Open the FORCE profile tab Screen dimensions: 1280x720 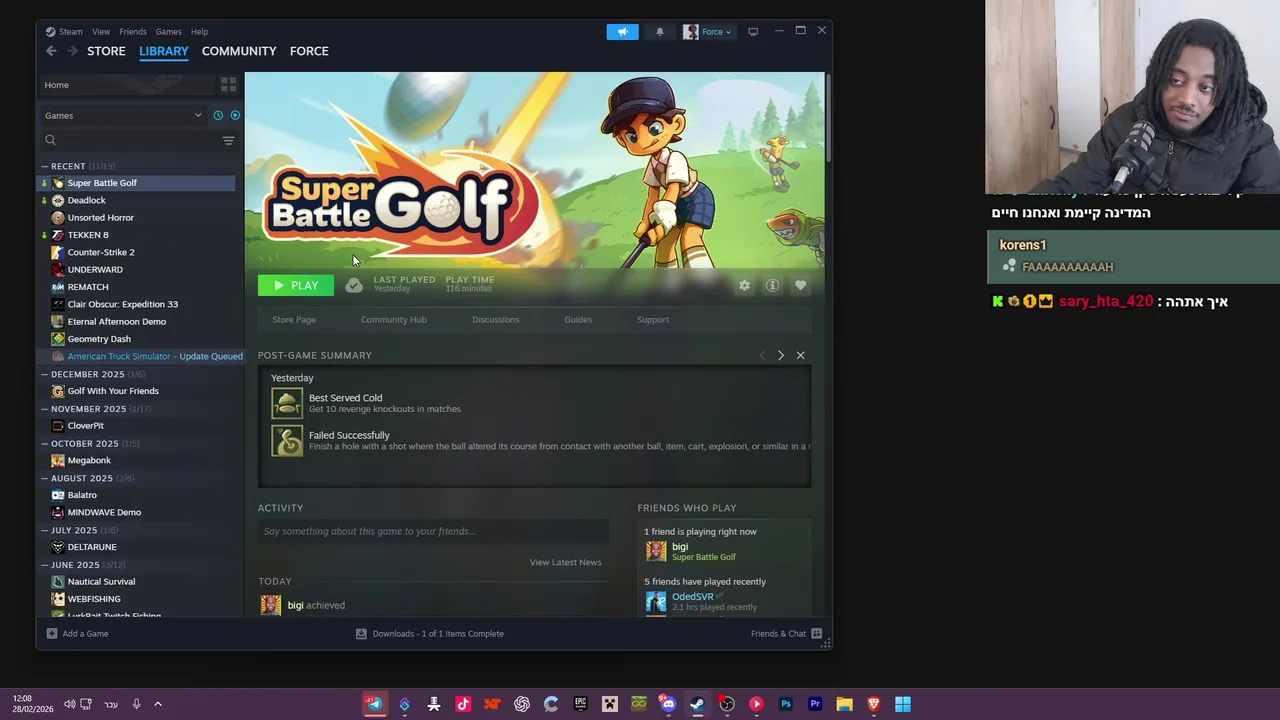coord(309,51)
